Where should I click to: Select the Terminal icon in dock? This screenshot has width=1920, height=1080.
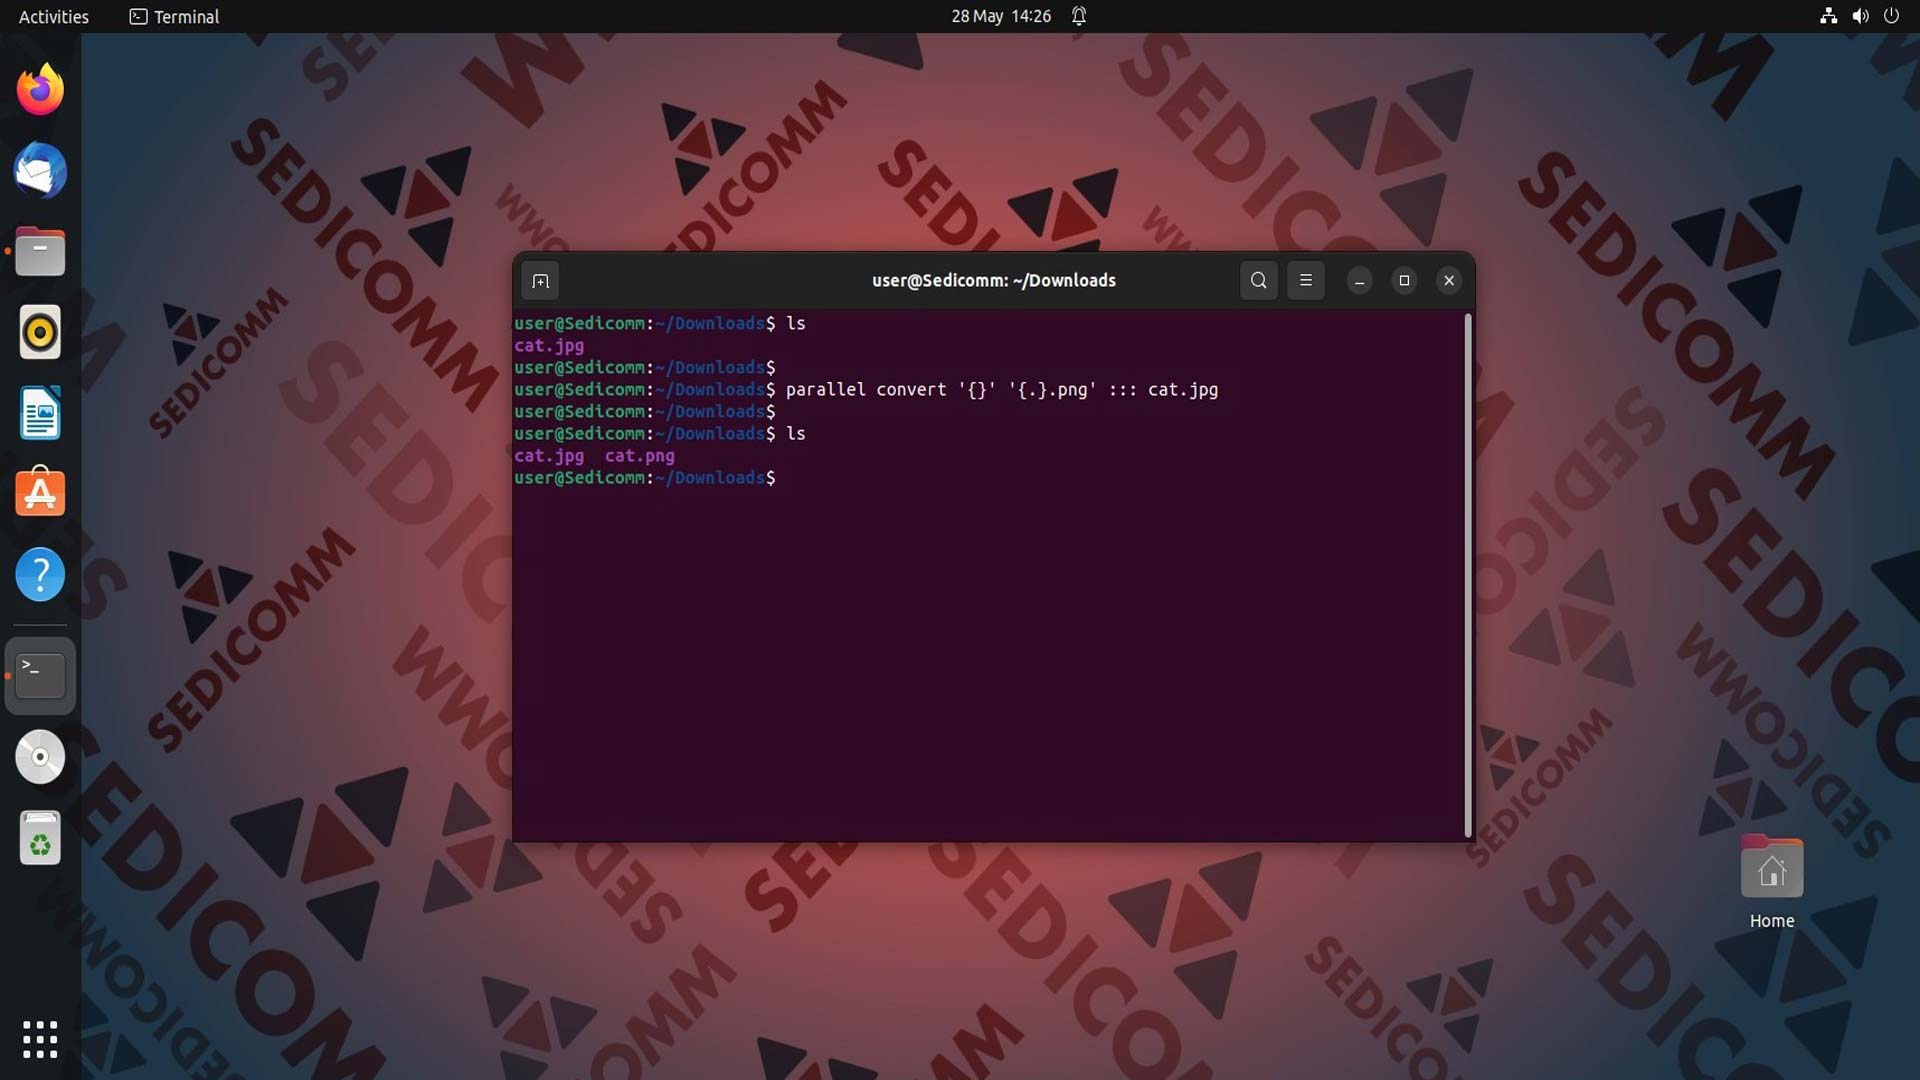point(40,676)
